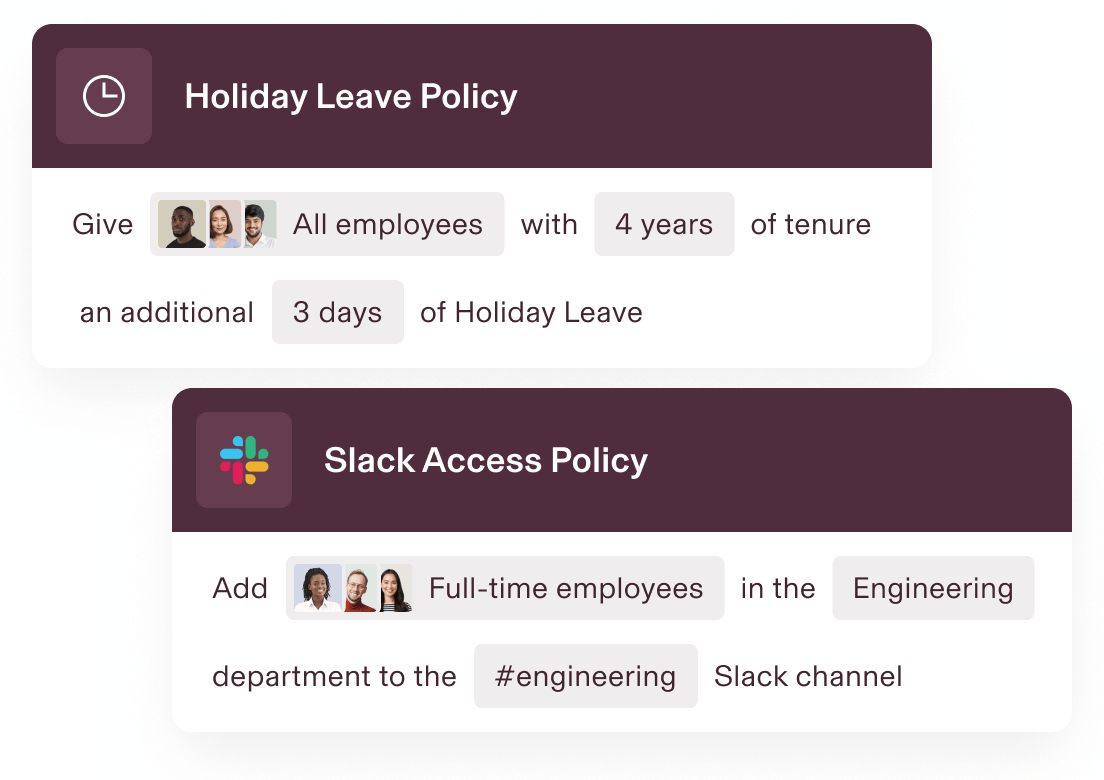The image size is (1104, 780).
Task: Click the Slack Access Policy header bar
Action: pyautogui.click(x=850, y=460)
